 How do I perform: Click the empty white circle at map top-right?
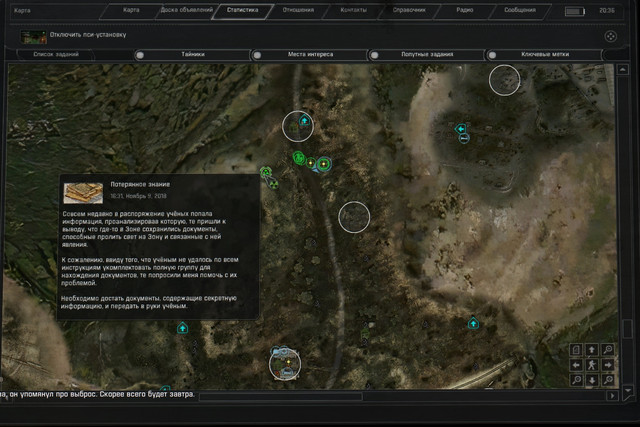tap(504, 80)
